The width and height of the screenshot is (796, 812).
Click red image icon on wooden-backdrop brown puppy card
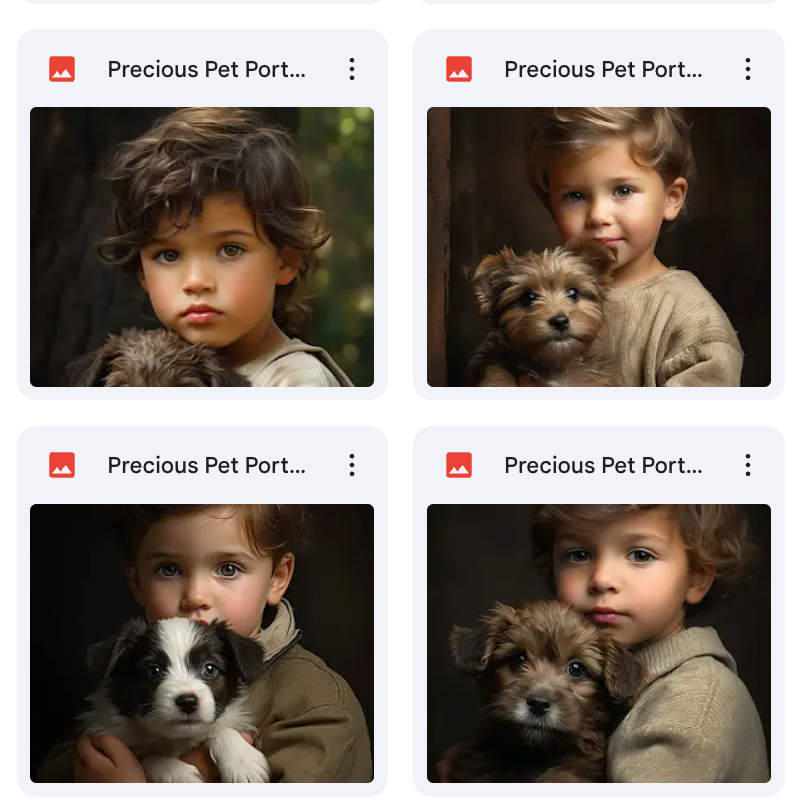click(x=459, y=69)
